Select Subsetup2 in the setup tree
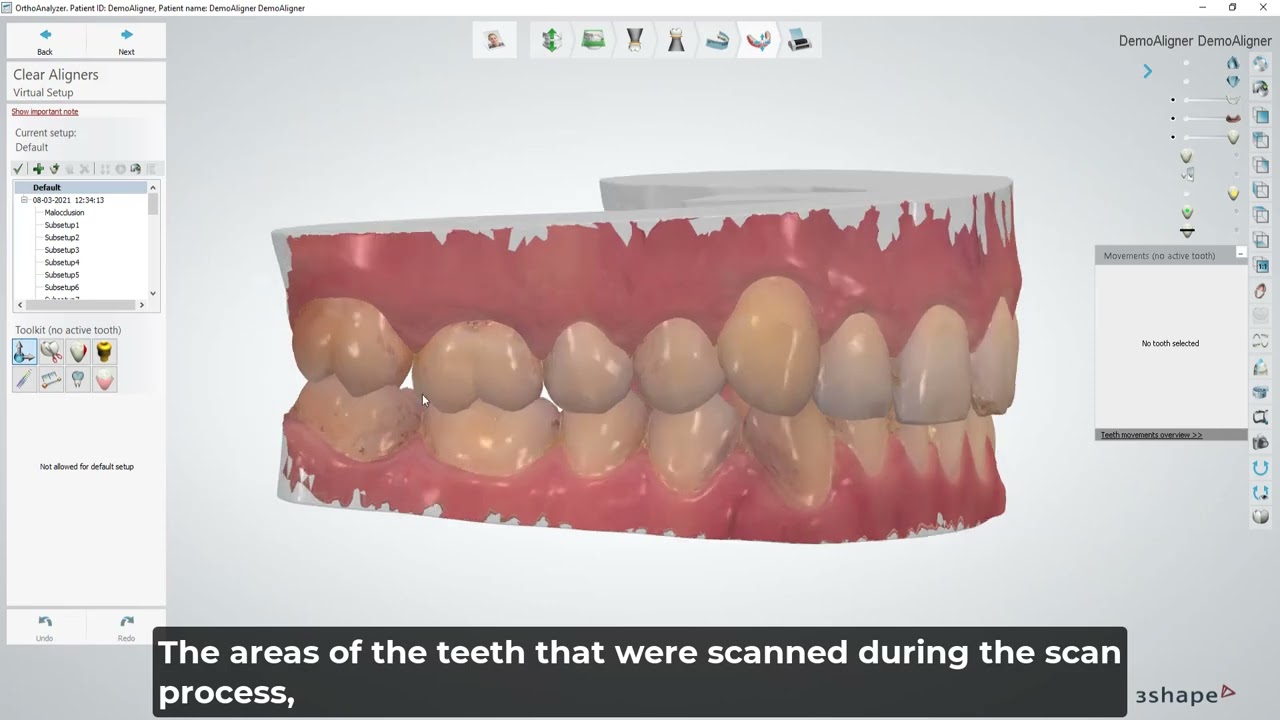The height and width of the screenshot is (720, 1280). coord(62,237)
